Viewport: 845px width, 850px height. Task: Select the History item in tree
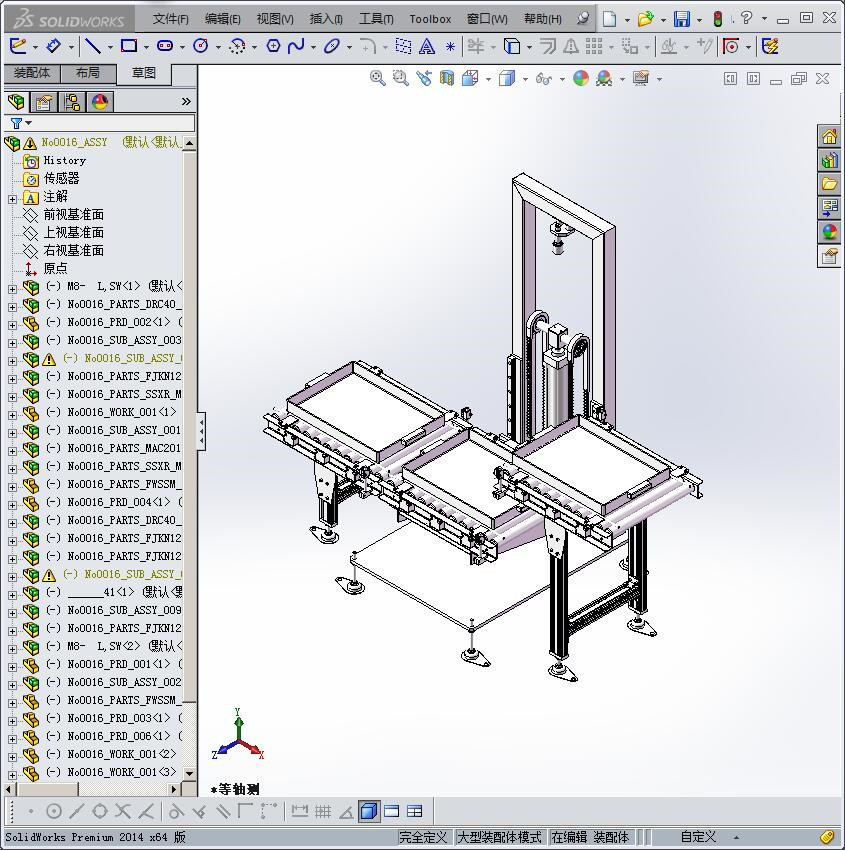click(64, 160)
